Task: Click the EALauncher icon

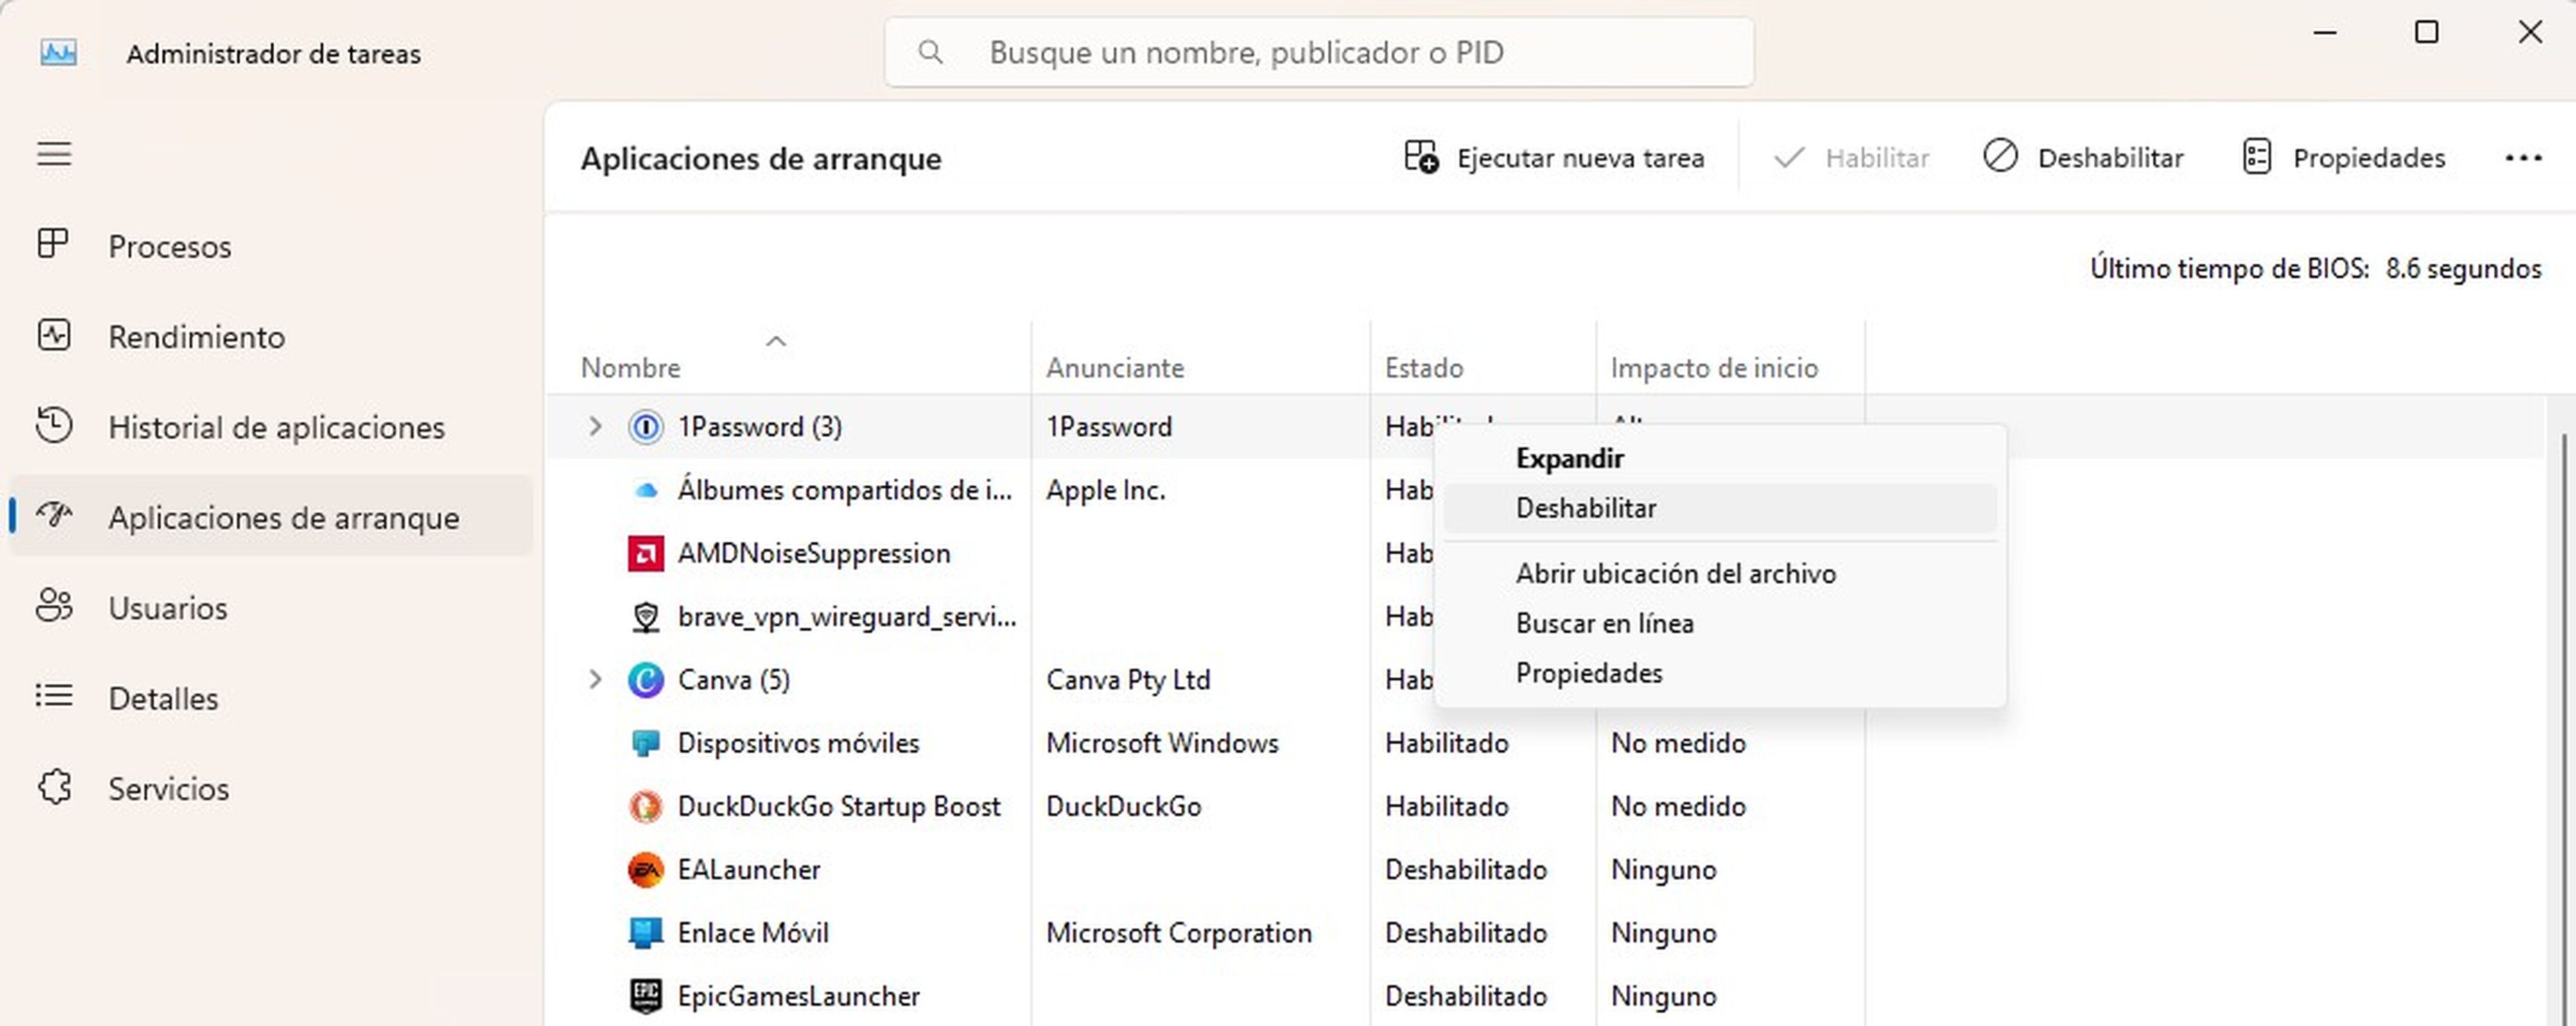Action: 645,870
